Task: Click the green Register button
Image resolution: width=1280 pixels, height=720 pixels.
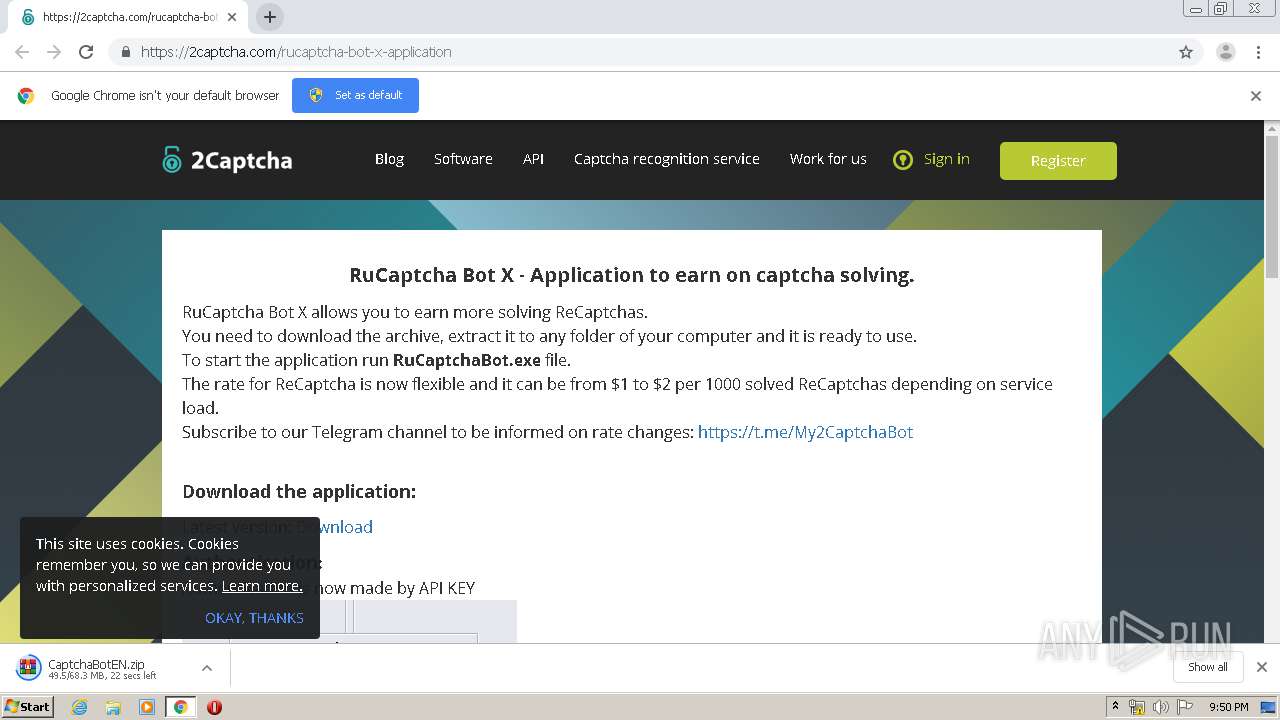Action: click(x=1058, y=160)
